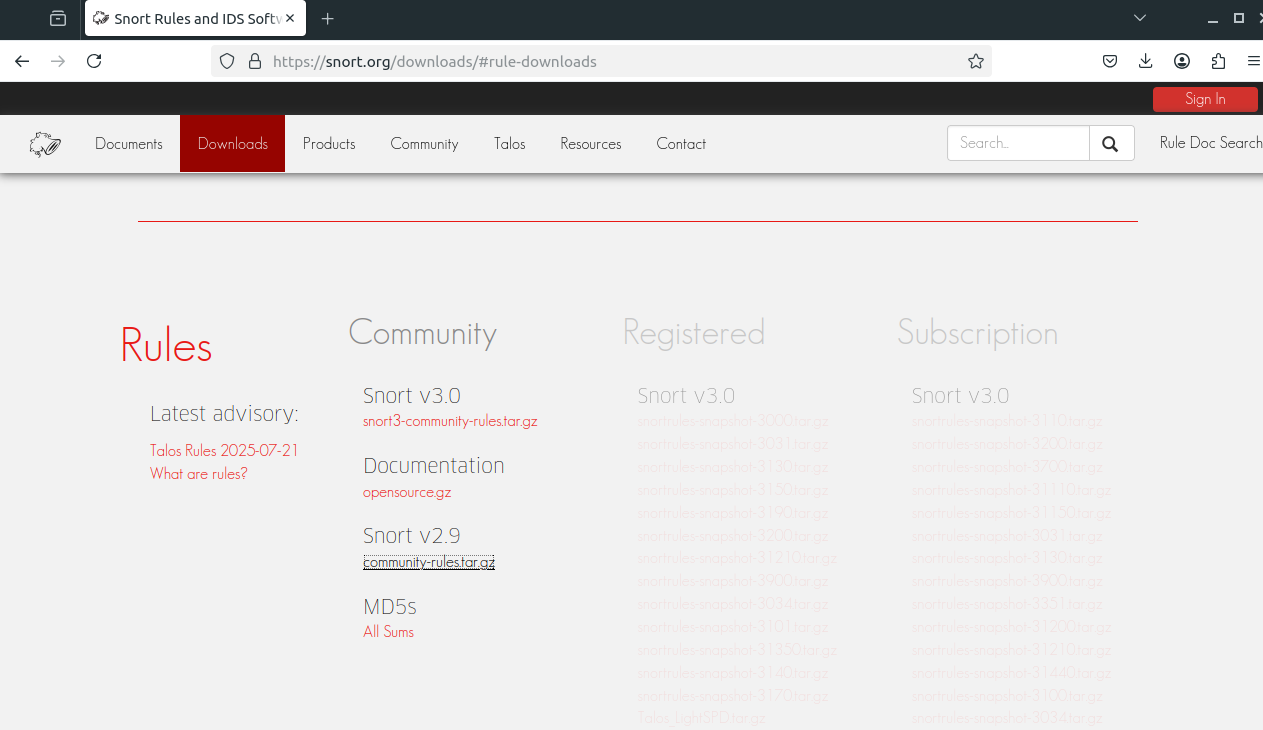
Task: Click the site Search input field
Action: [1018, 143]
